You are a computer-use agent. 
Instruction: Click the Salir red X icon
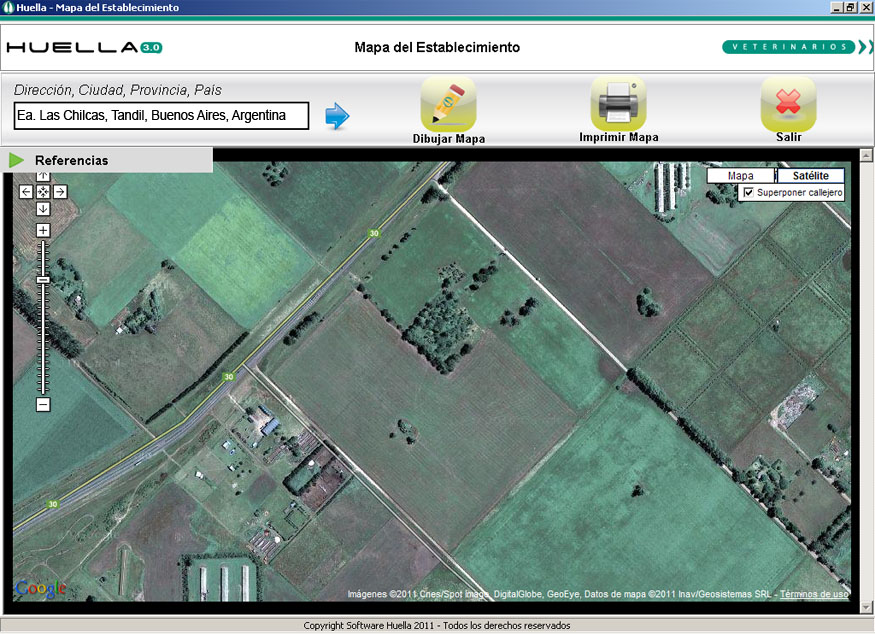tap(788, 104)
